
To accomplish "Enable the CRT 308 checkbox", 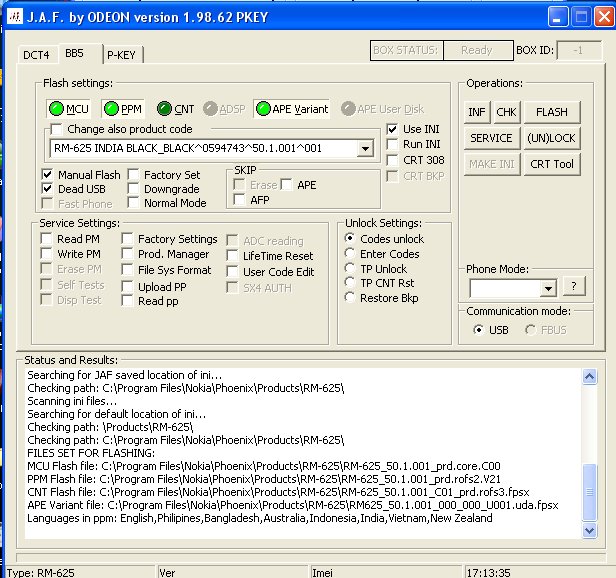I will coord(392,160).
